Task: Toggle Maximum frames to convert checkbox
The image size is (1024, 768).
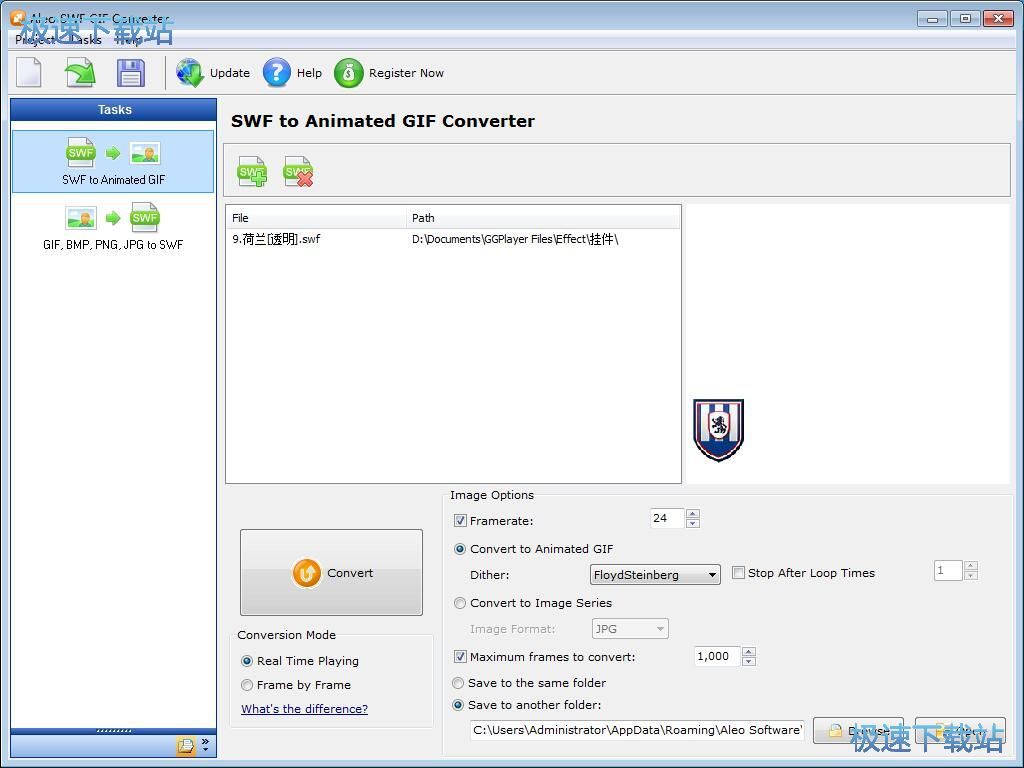Action: tap(460, 656)
